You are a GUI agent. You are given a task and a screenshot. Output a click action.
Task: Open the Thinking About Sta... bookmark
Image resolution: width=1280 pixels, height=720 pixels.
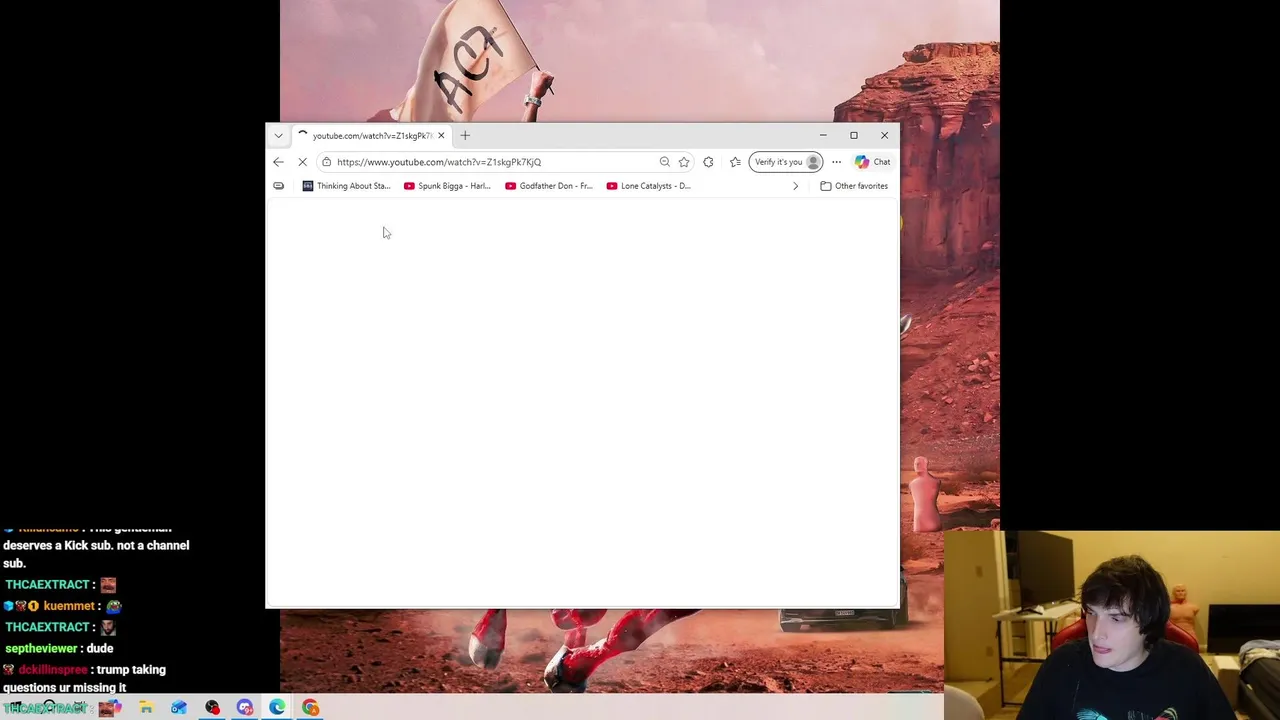[x=346, y=186]
